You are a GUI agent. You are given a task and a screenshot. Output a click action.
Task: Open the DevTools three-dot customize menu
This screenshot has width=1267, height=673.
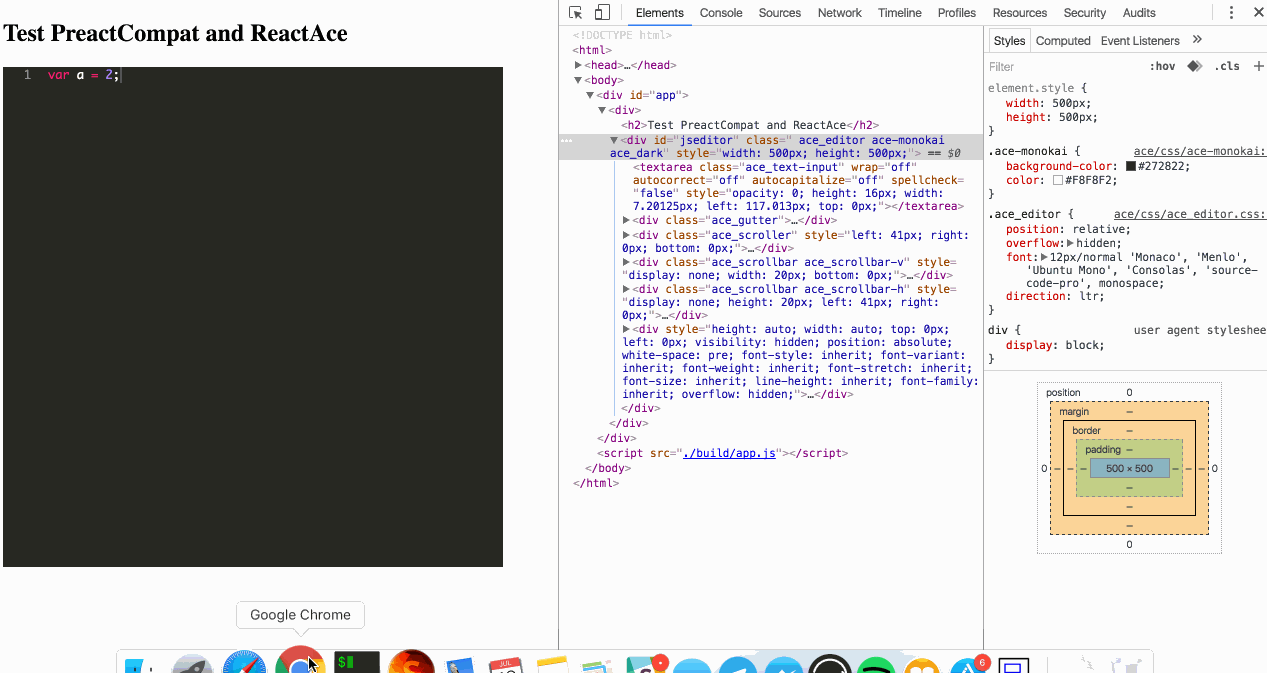tap(1231, 13)
